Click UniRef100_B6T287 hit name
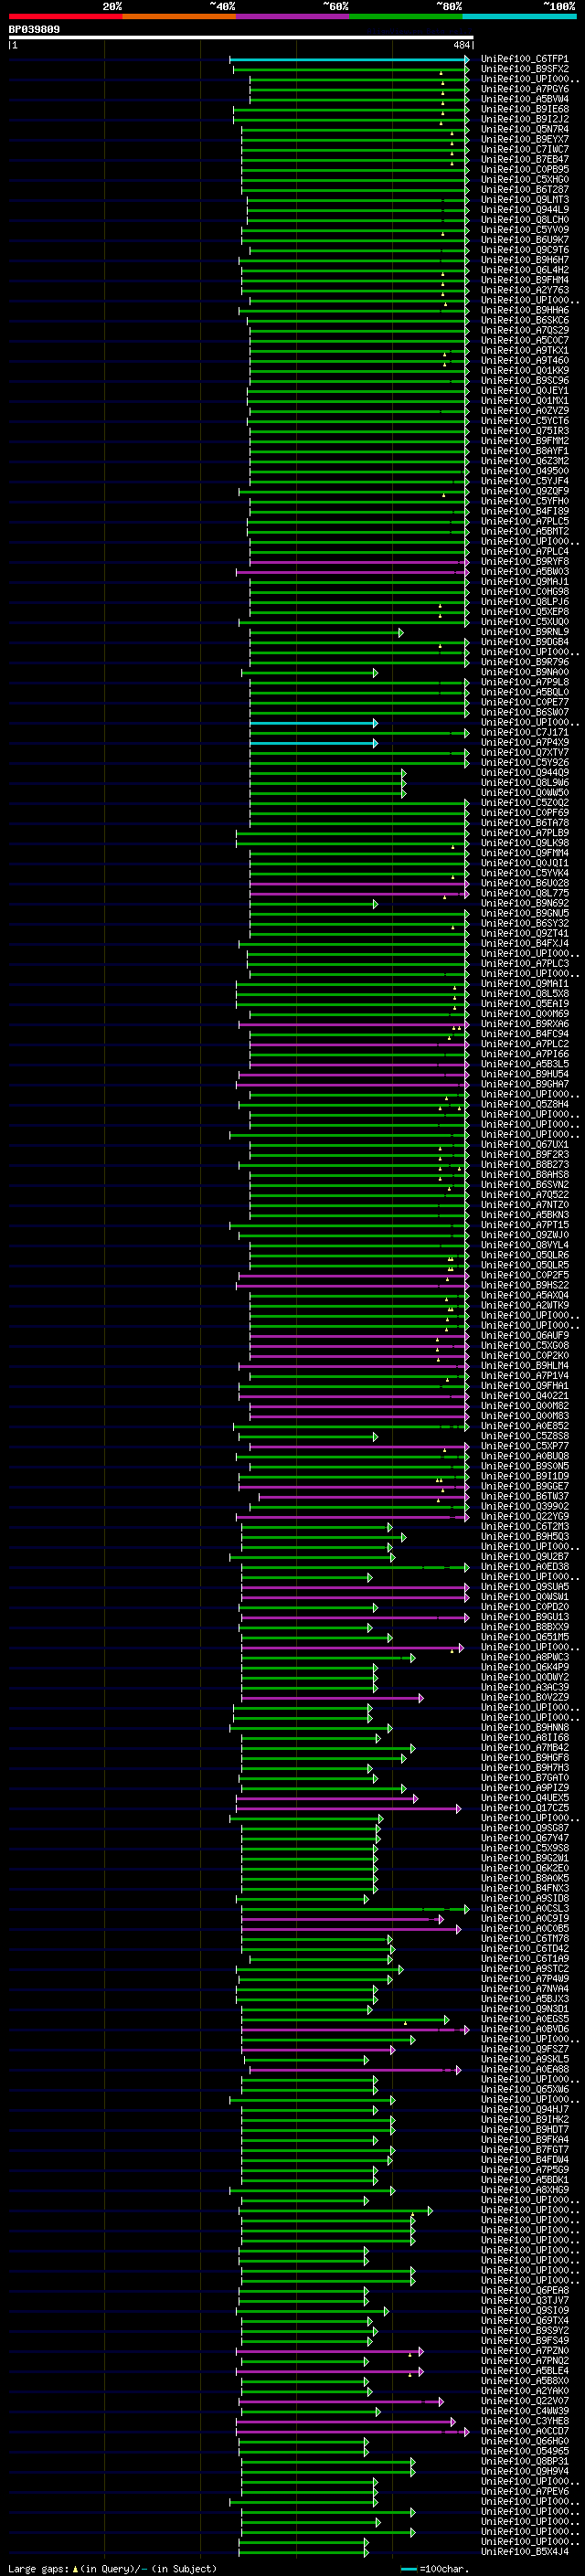Image resolution: width=585 pixels, height=2576 pixels. pos(525,189)
